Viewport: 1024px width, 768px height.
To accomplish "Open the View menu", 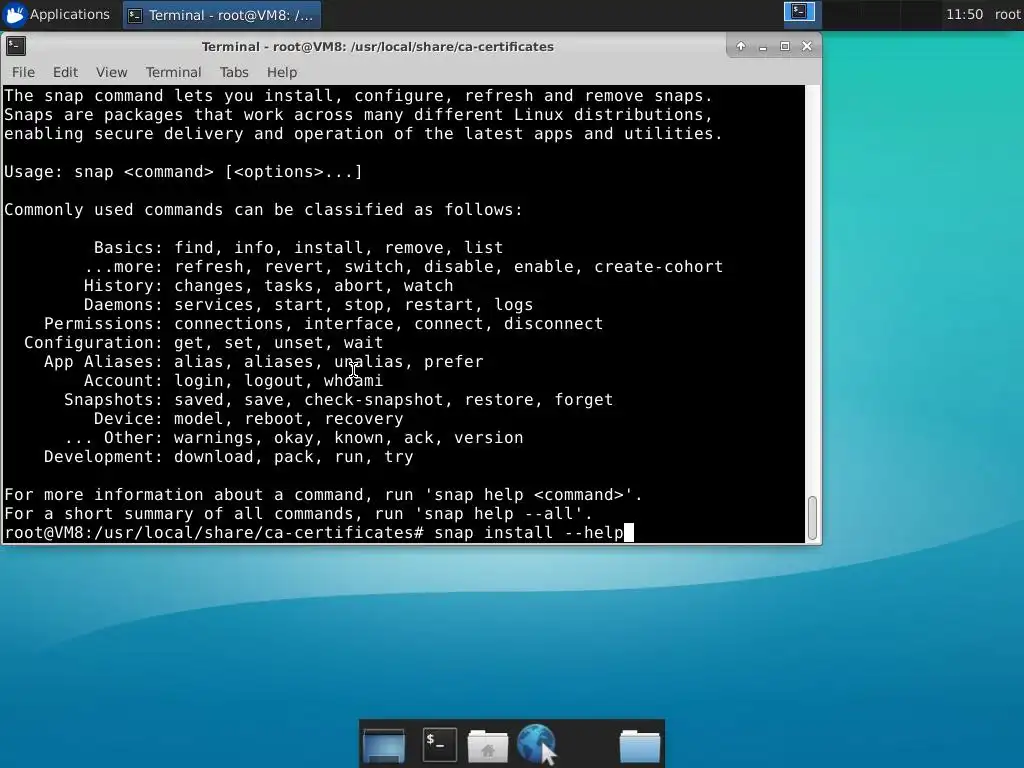I will (112, 72).
